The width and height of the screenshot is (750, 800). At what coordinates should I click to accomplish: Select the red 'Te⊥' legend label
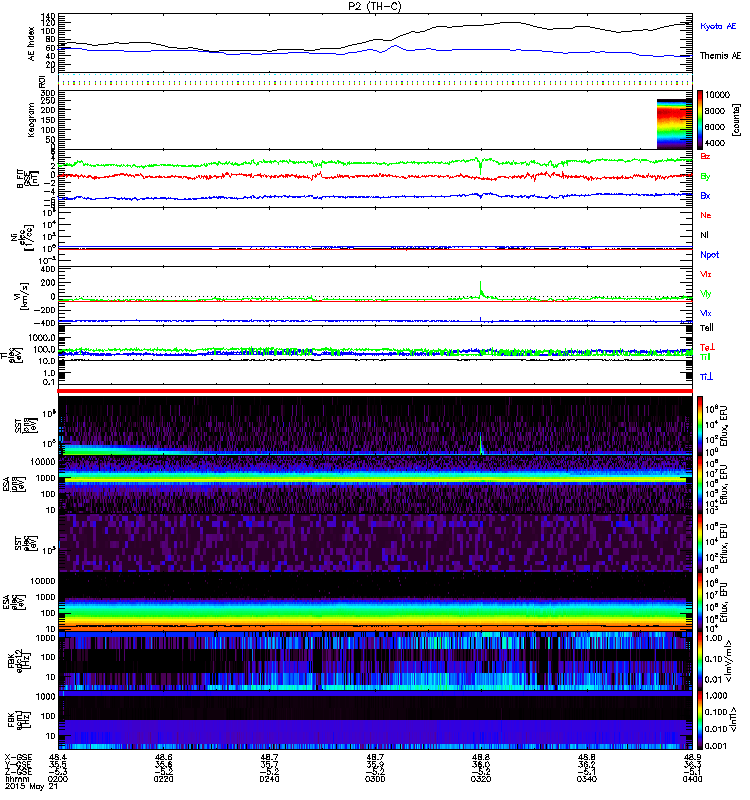707,347
